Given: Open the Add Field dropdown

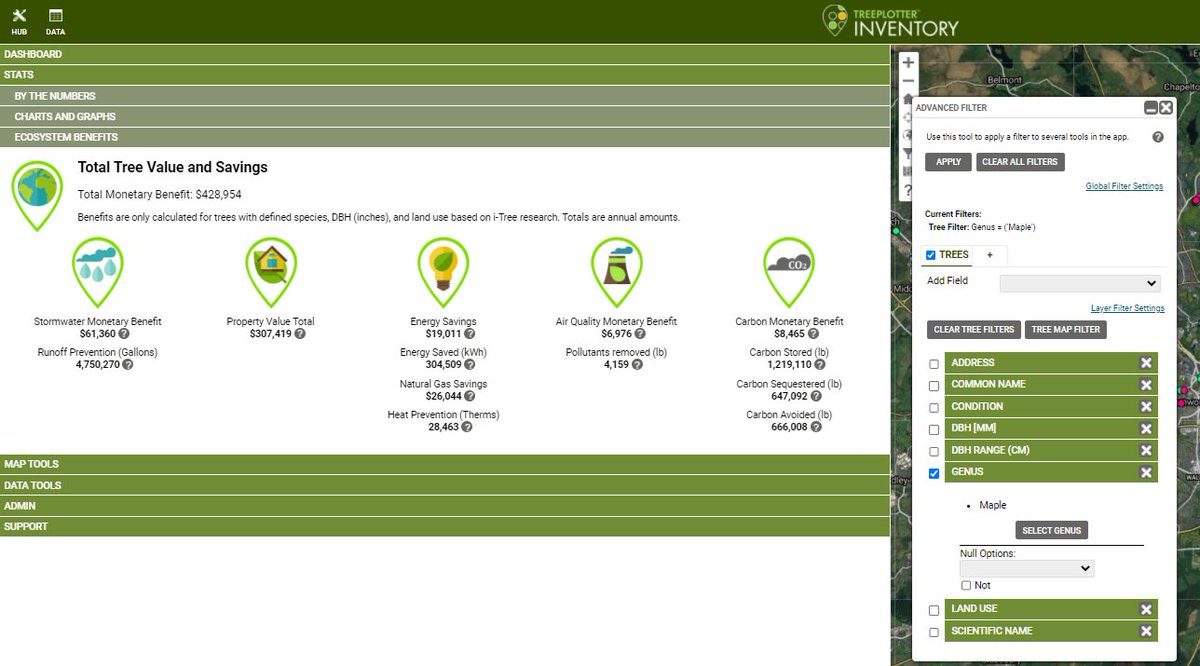Looking at the screenshot, I should 1080,283.
